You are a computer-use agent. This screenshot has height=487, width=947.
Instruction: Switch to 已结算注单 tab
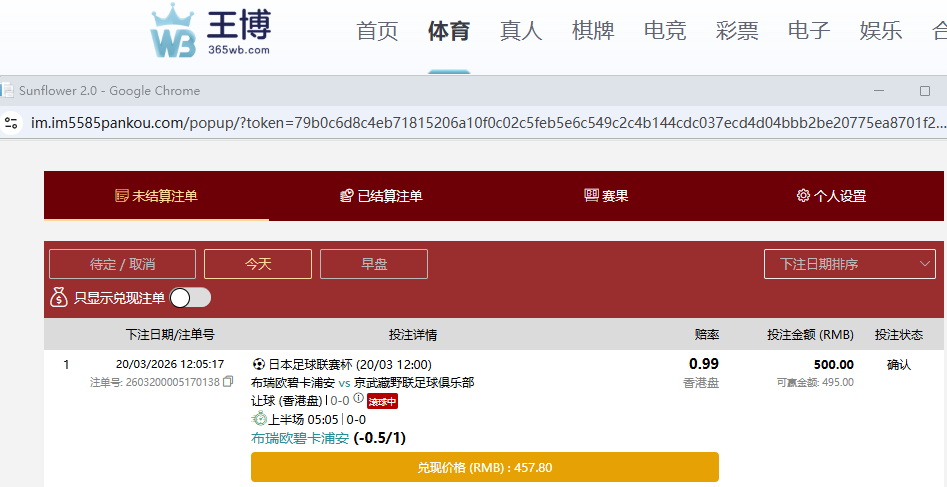tap(381, 196)
